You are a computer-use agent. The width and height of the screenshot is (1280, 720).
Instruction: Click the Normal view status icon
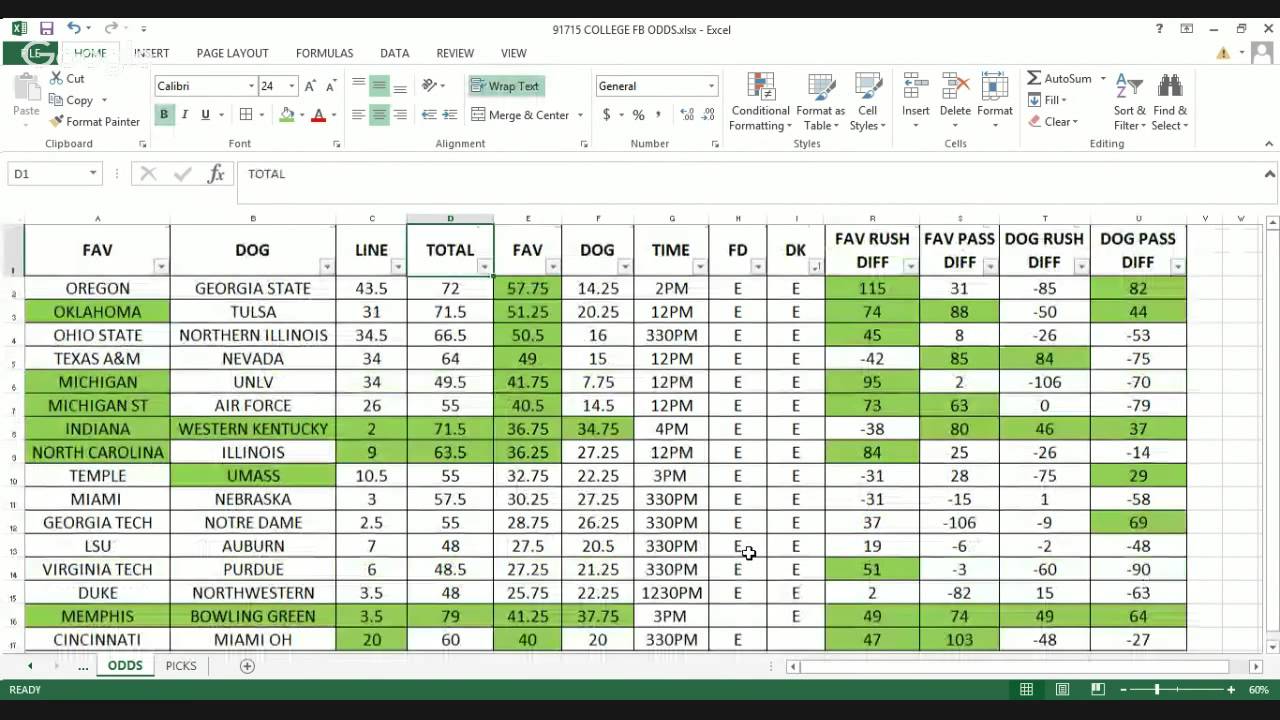pyautogui.click(x=1026, y=690)
